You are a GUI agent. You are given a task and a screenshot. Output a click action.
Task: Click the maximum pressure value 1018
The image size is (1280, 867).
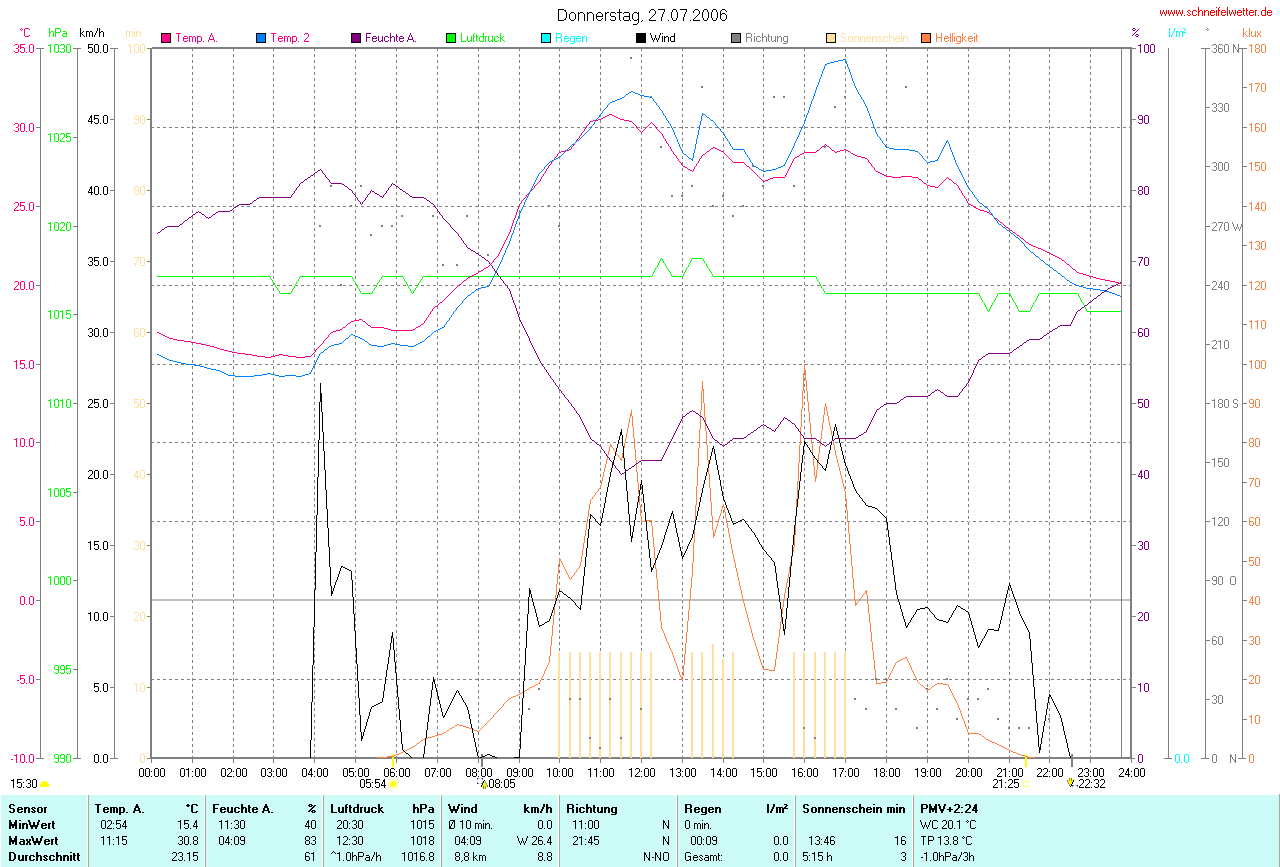point(422,840)
